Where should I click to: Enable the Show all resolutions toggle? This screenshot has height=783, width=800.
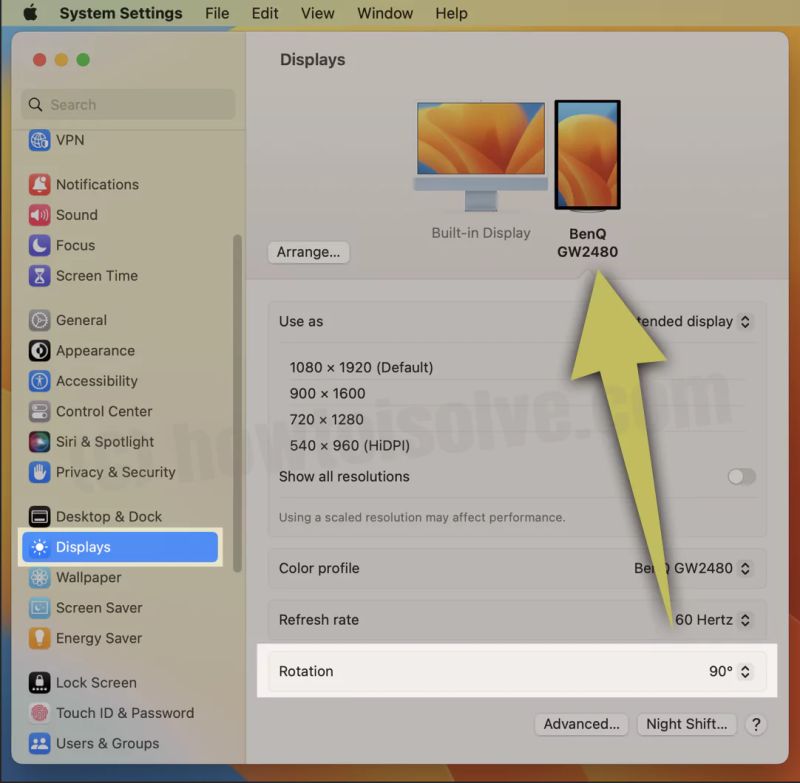741,477
